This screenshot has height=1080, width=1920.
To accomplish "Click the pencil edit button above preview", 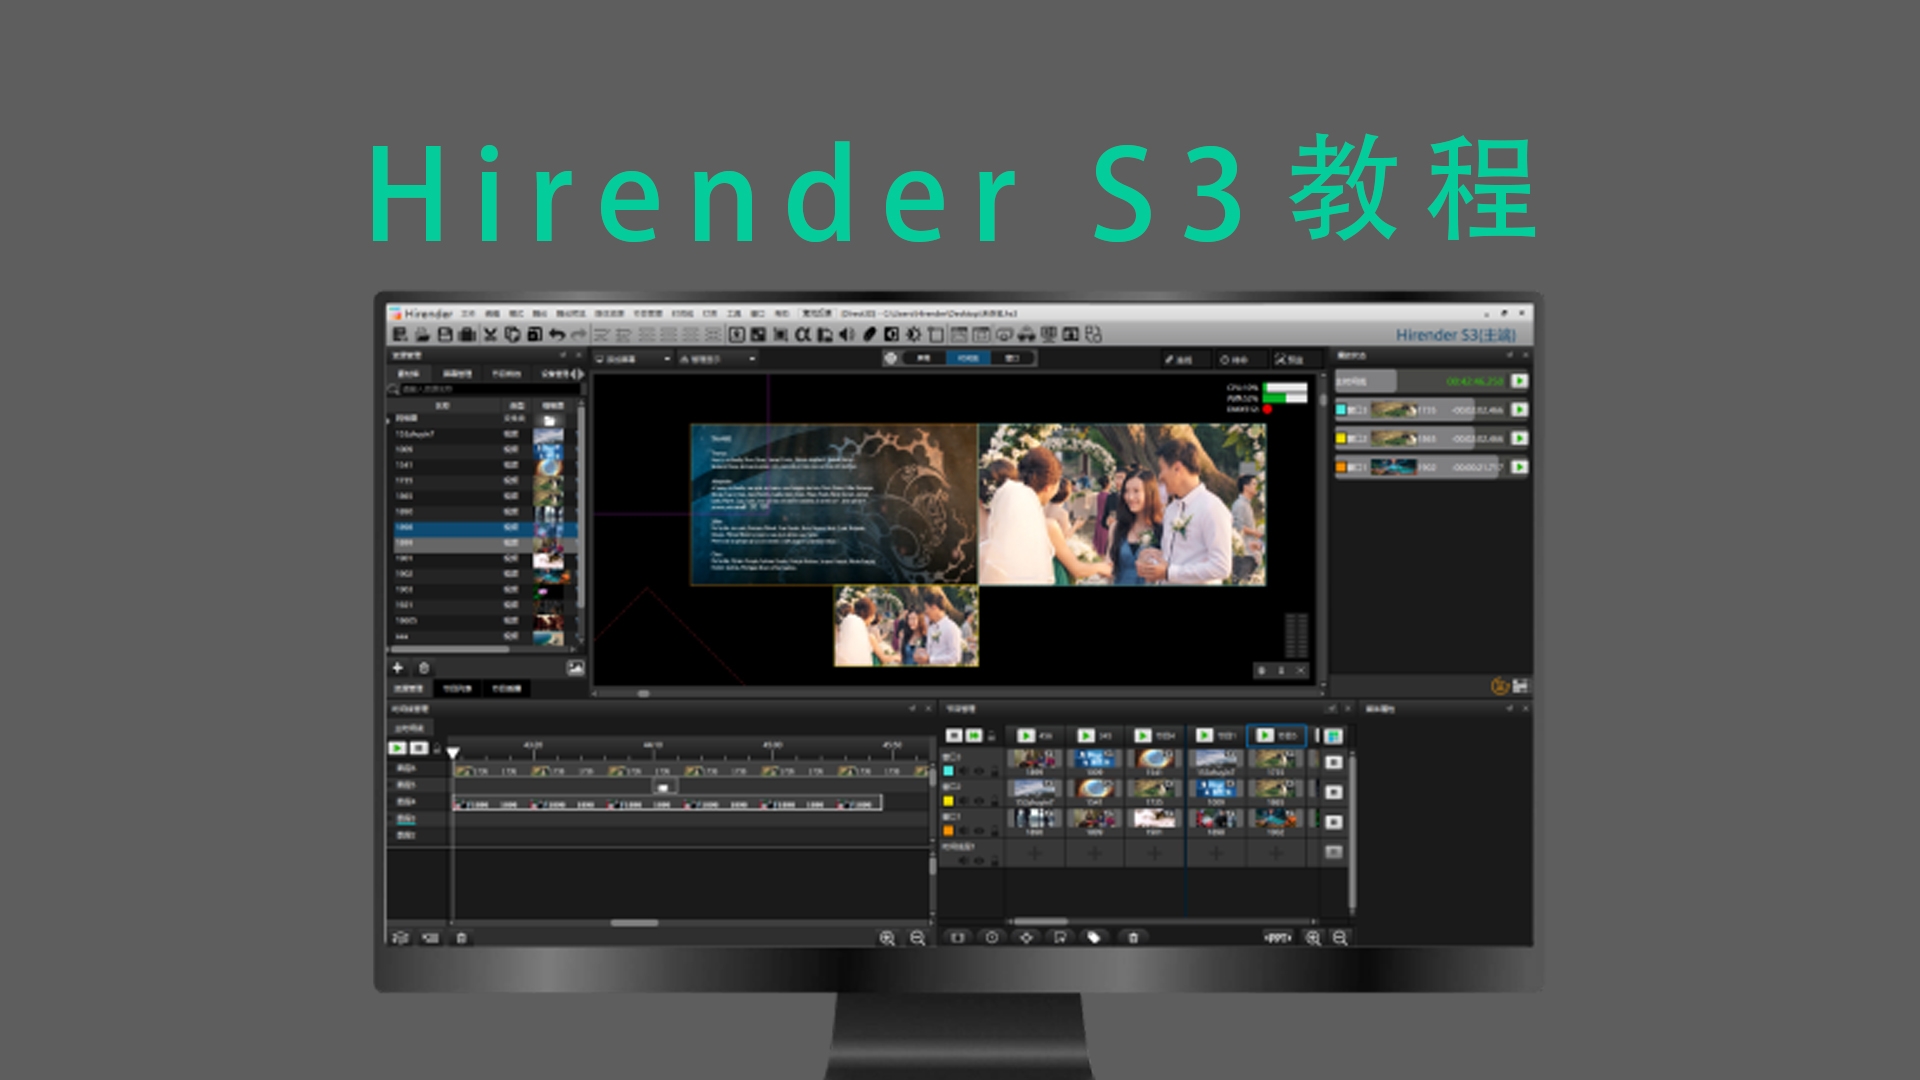I will tap(1178, 359).
